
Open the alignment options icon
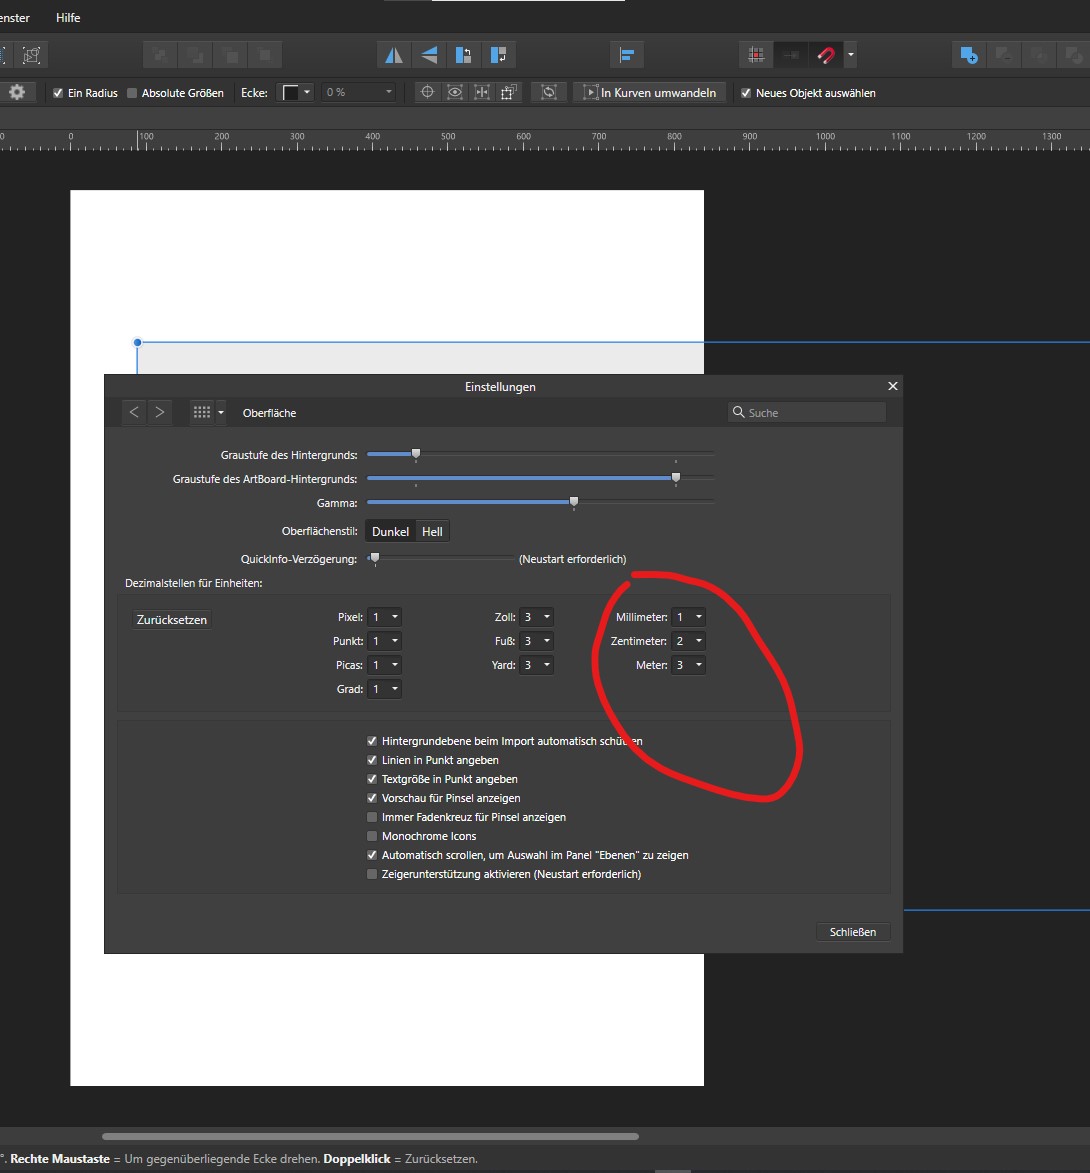[627, 55]
